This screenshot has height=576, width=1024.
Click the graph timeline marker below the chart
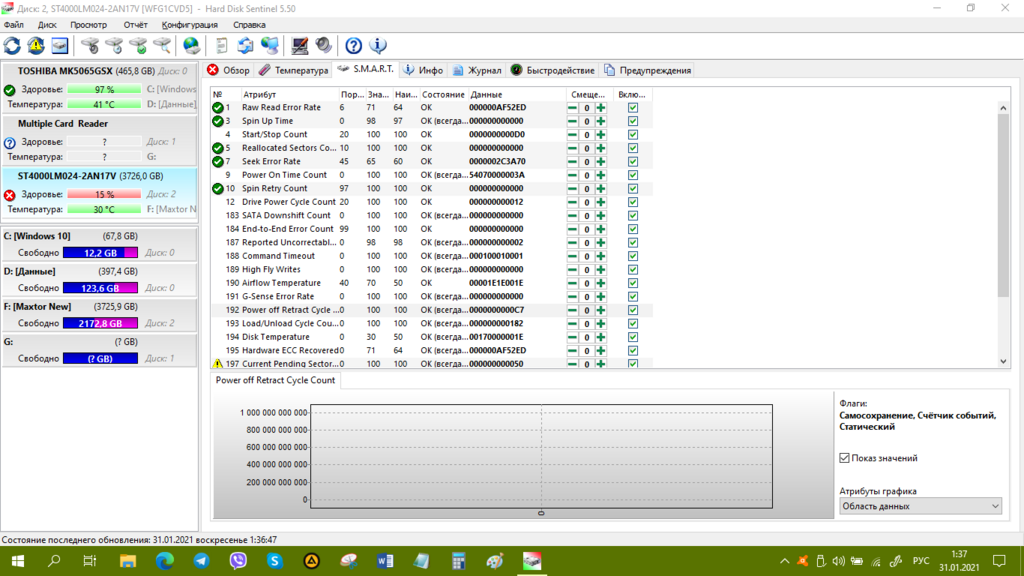coord(541,513)
